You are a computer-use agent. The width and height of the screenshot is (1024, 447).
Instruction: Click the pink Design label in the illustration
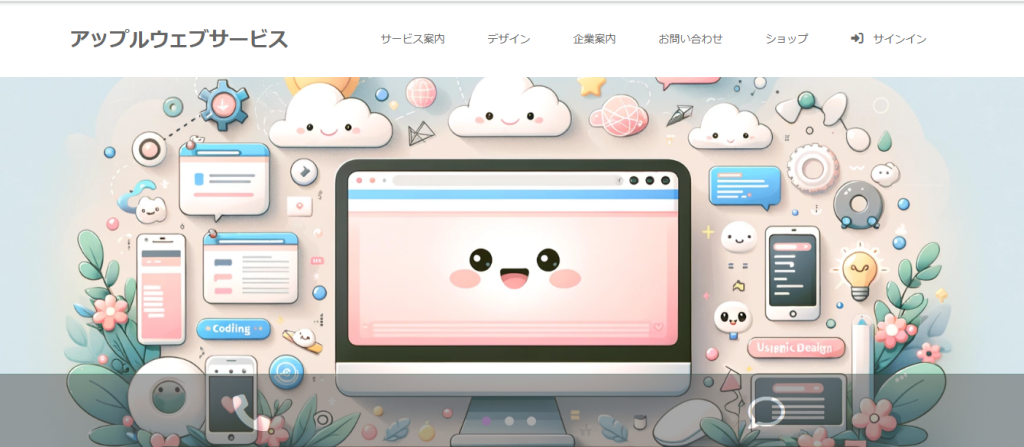click(x=796, y=347)
